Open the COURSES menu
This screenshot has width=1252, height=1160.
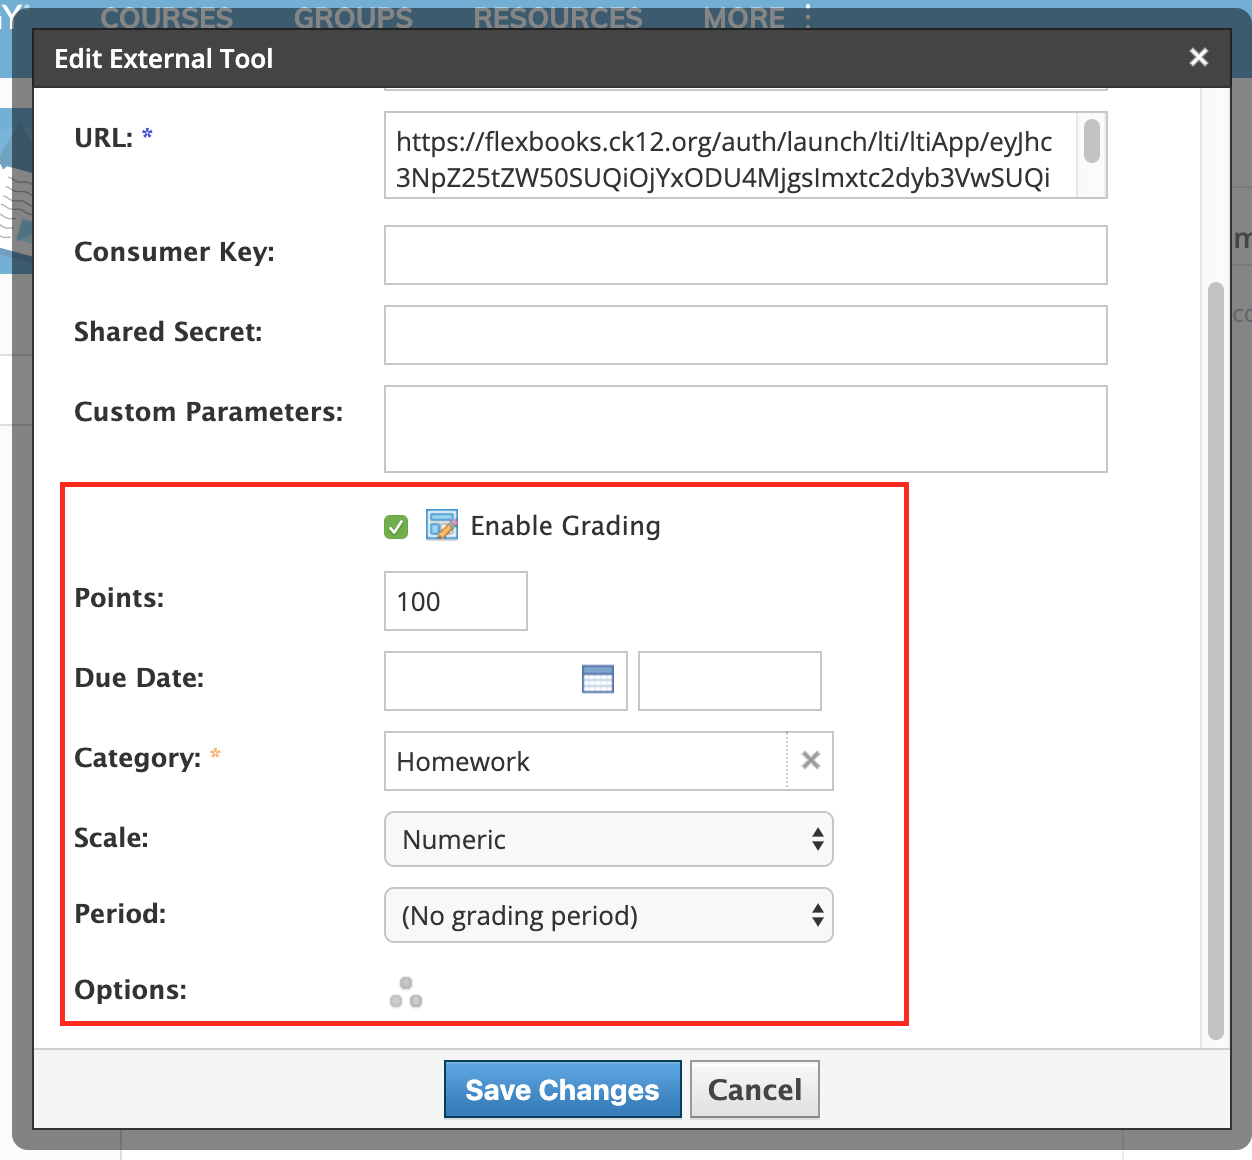(x=167, y=18)
